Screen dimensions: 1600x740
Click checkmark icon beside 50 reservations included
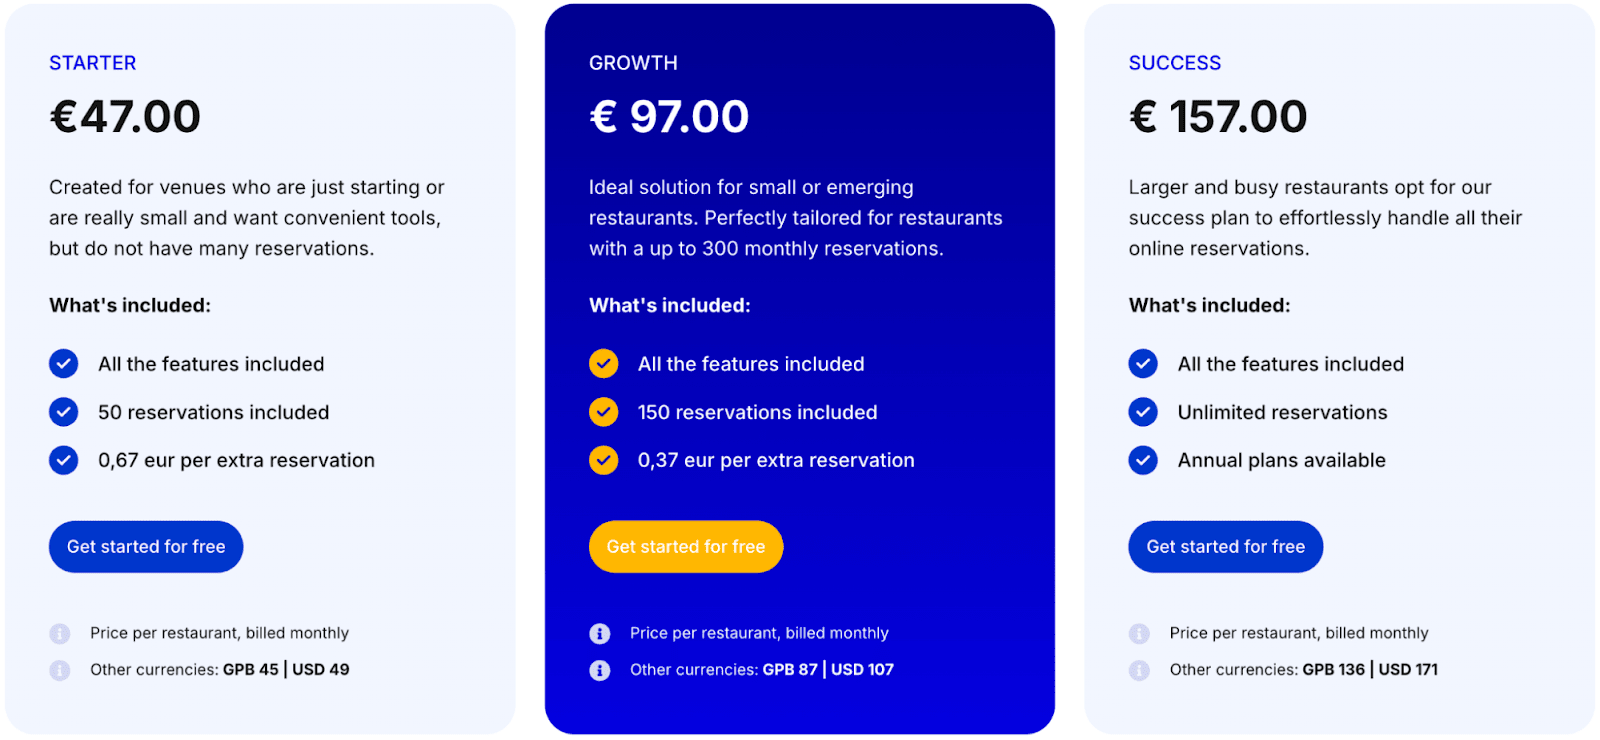click(64, 412)
